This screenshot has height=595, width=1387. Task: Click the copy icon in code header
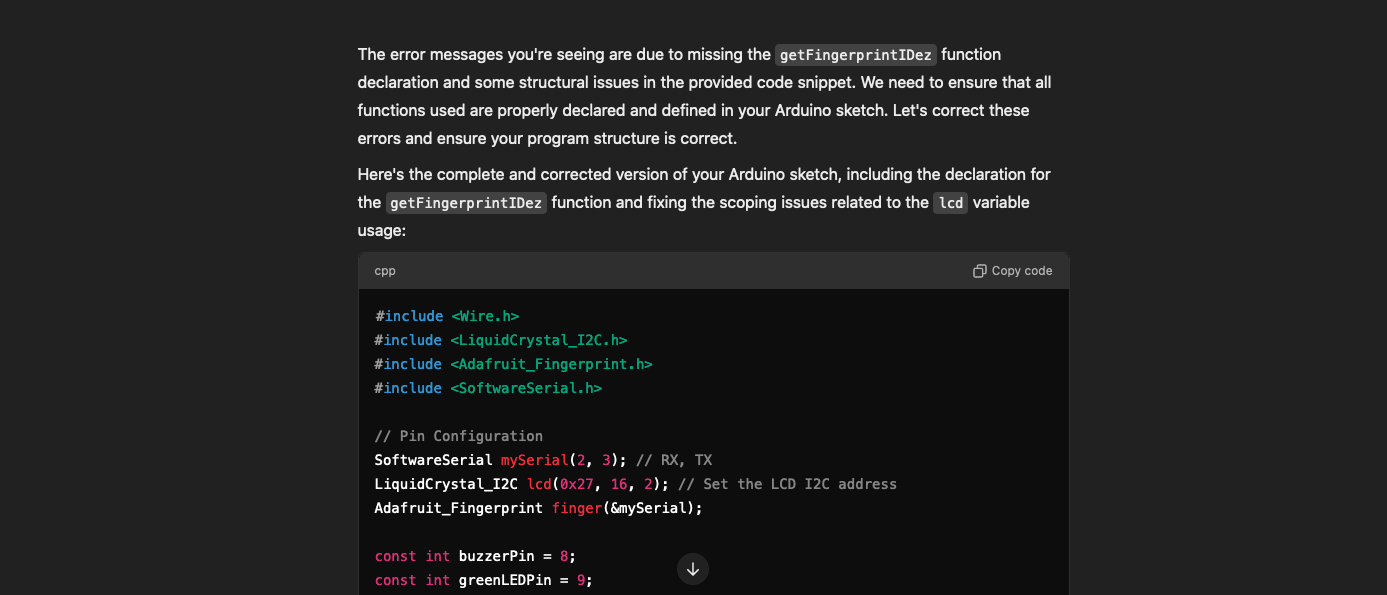pyautogui.click(x=980, y=271)
